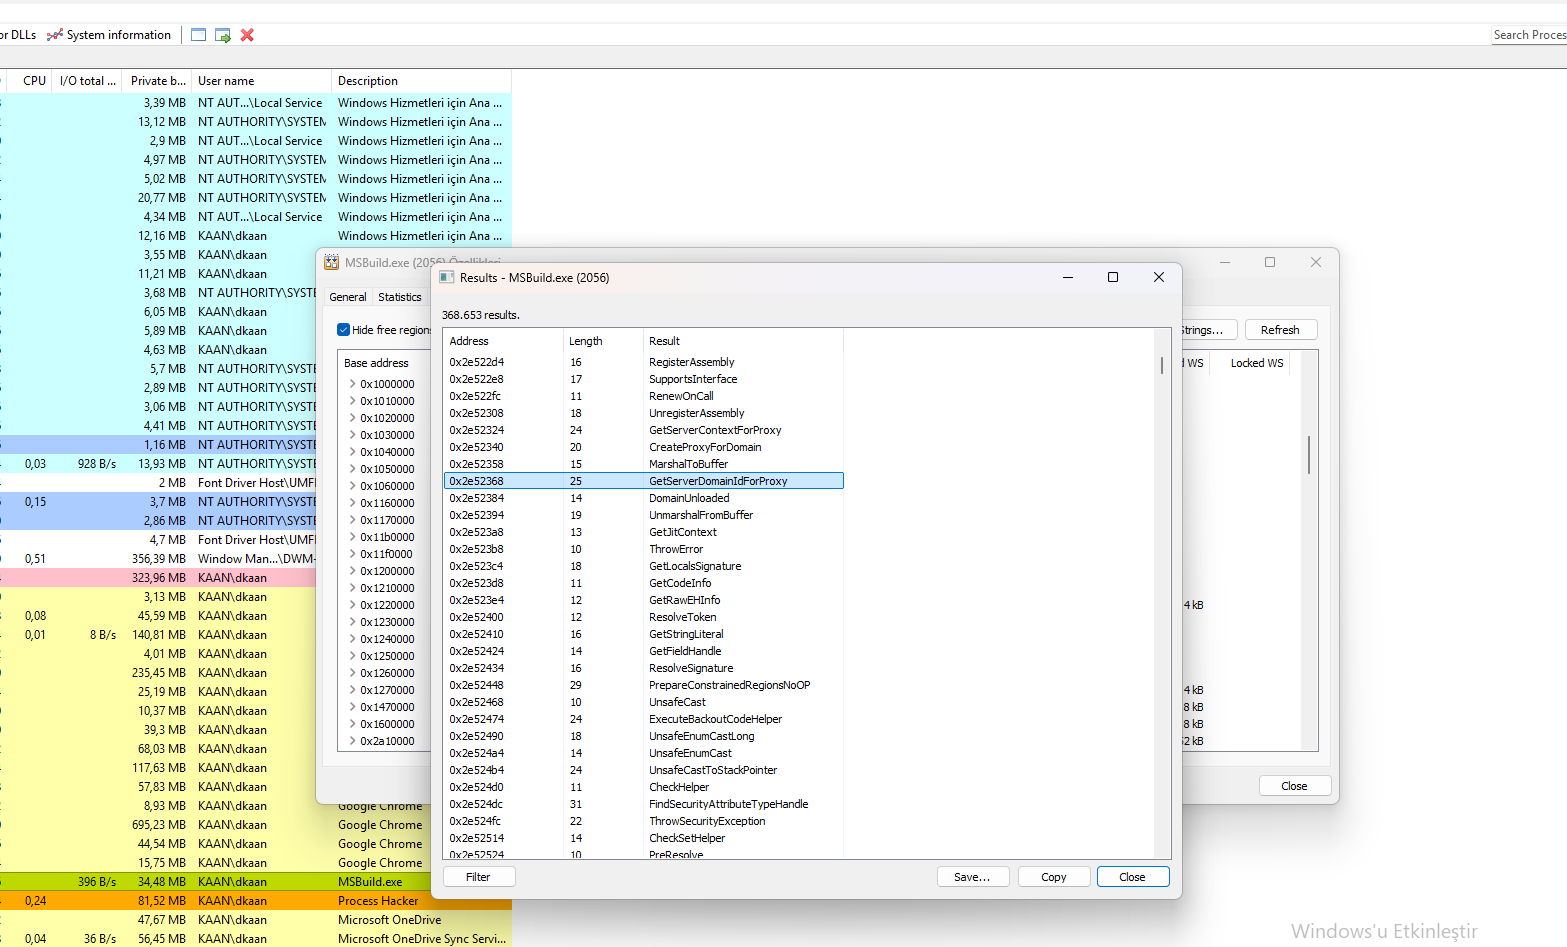This screenshot has height=947, width=1567.
Task: Select the ThrowError result row
Action: 643,549
